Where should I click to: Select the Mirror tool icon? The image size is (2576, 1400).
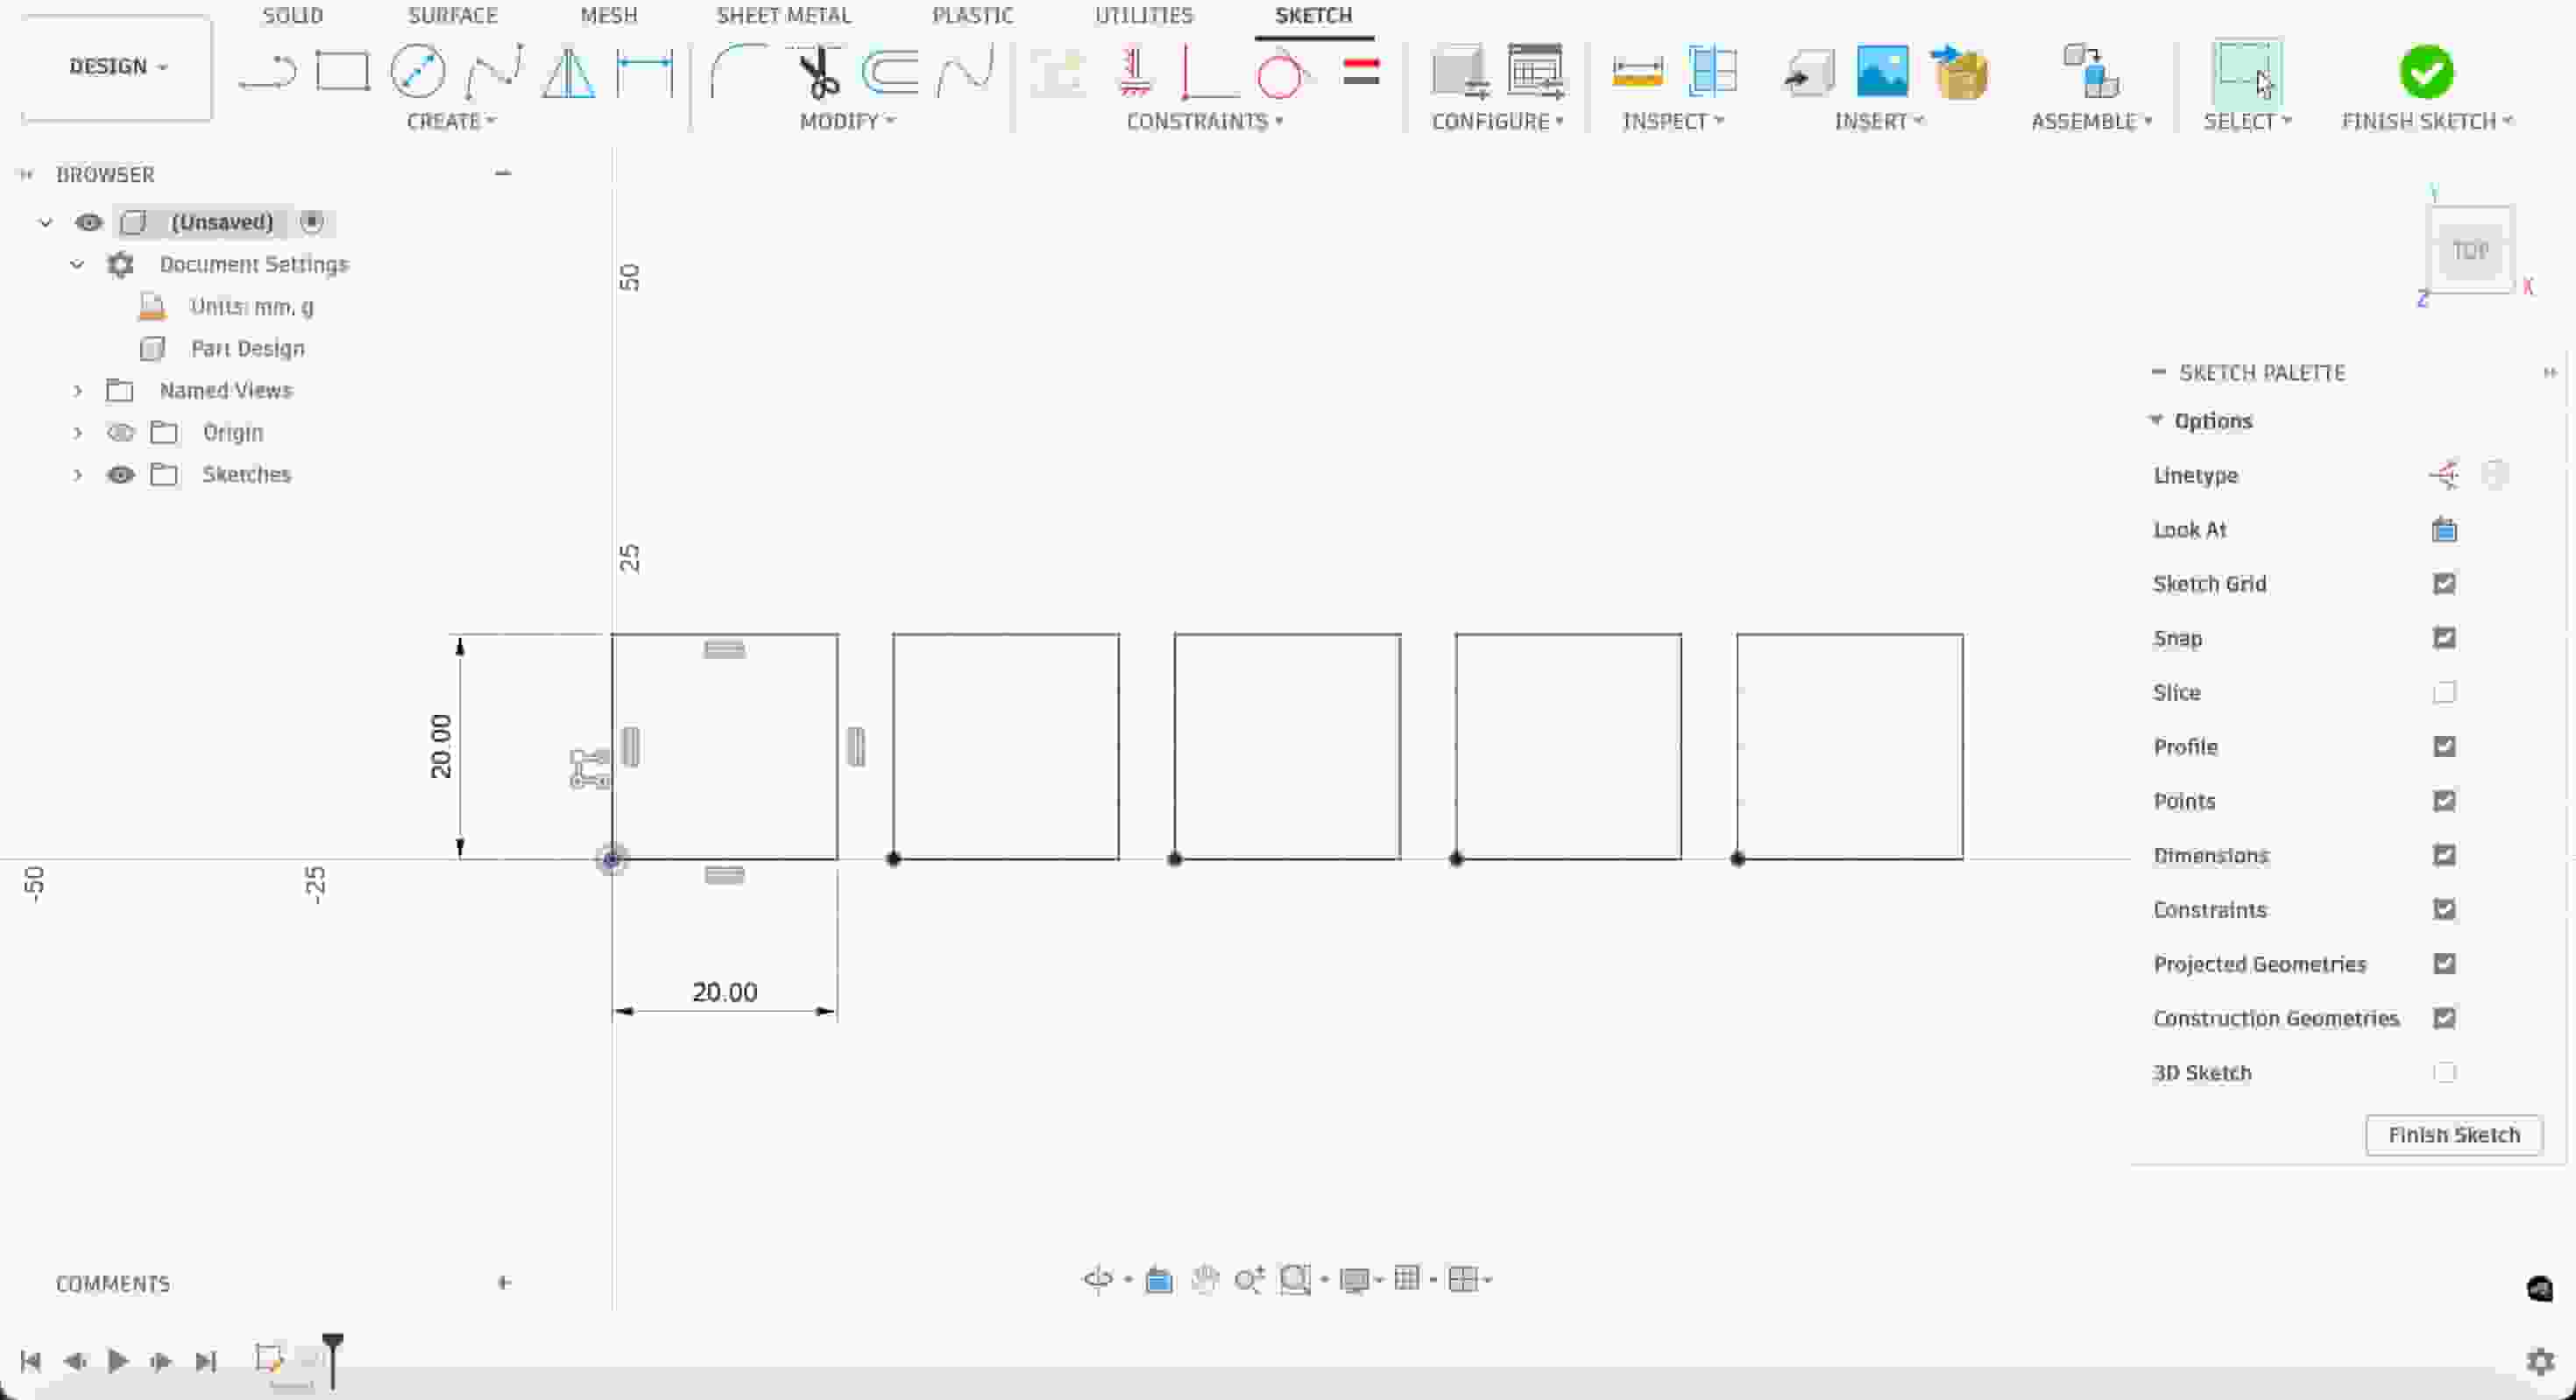coord(568,71)
